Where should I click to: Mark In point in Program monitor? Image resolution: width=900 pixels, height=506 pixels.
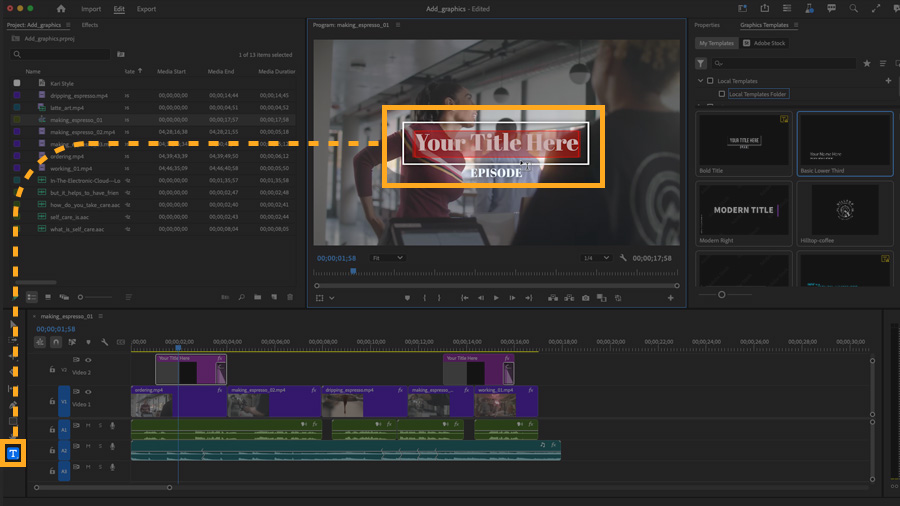point(425,298)
